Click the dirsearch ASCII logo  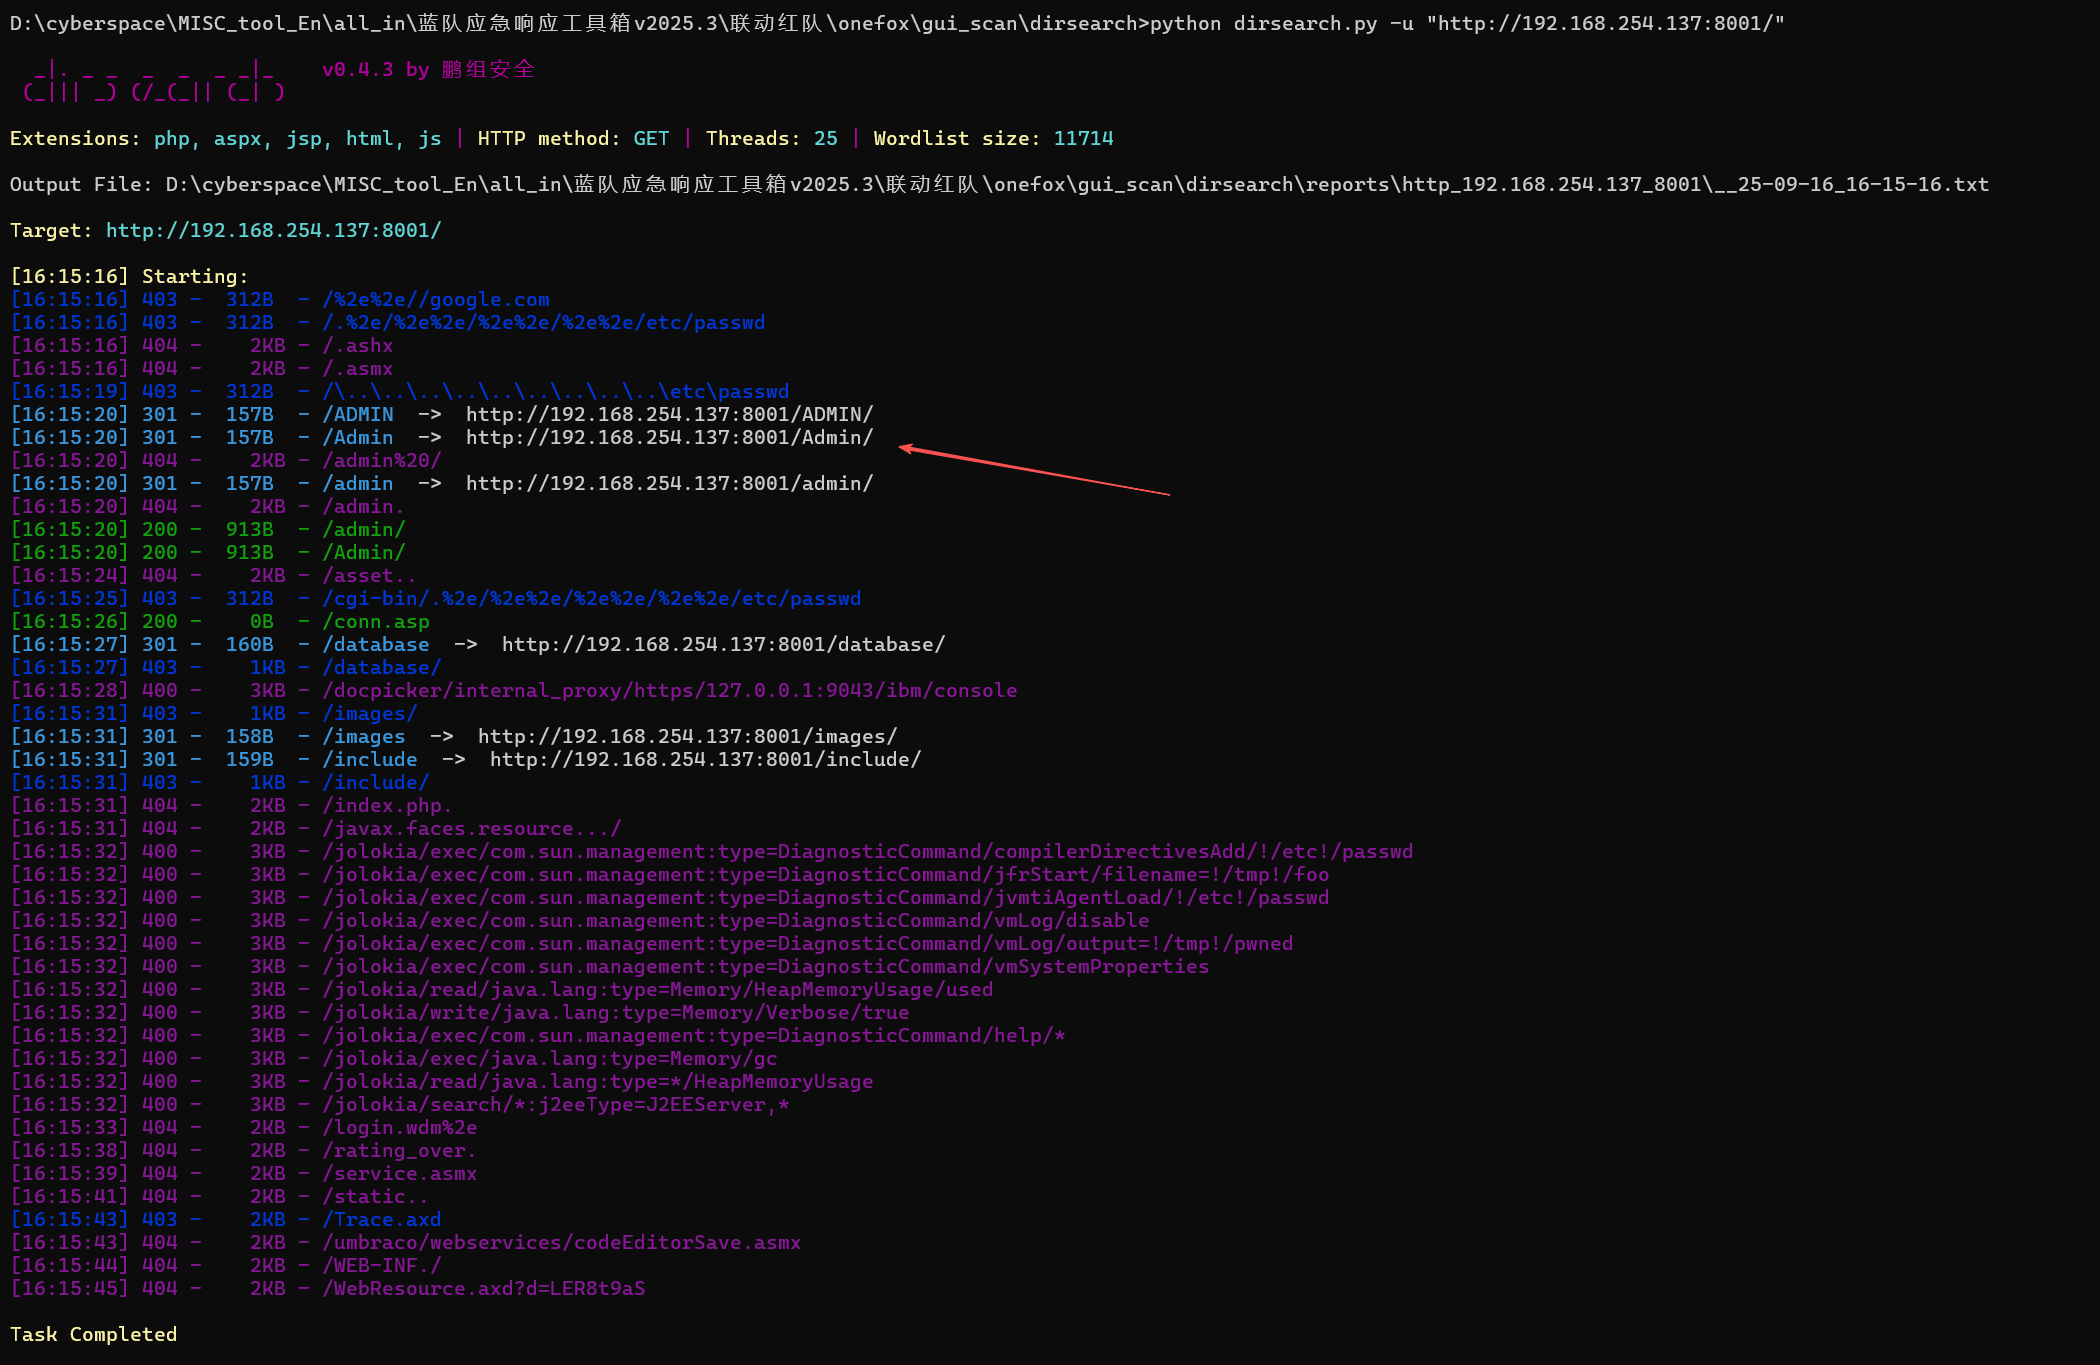(x=153, y=82)
